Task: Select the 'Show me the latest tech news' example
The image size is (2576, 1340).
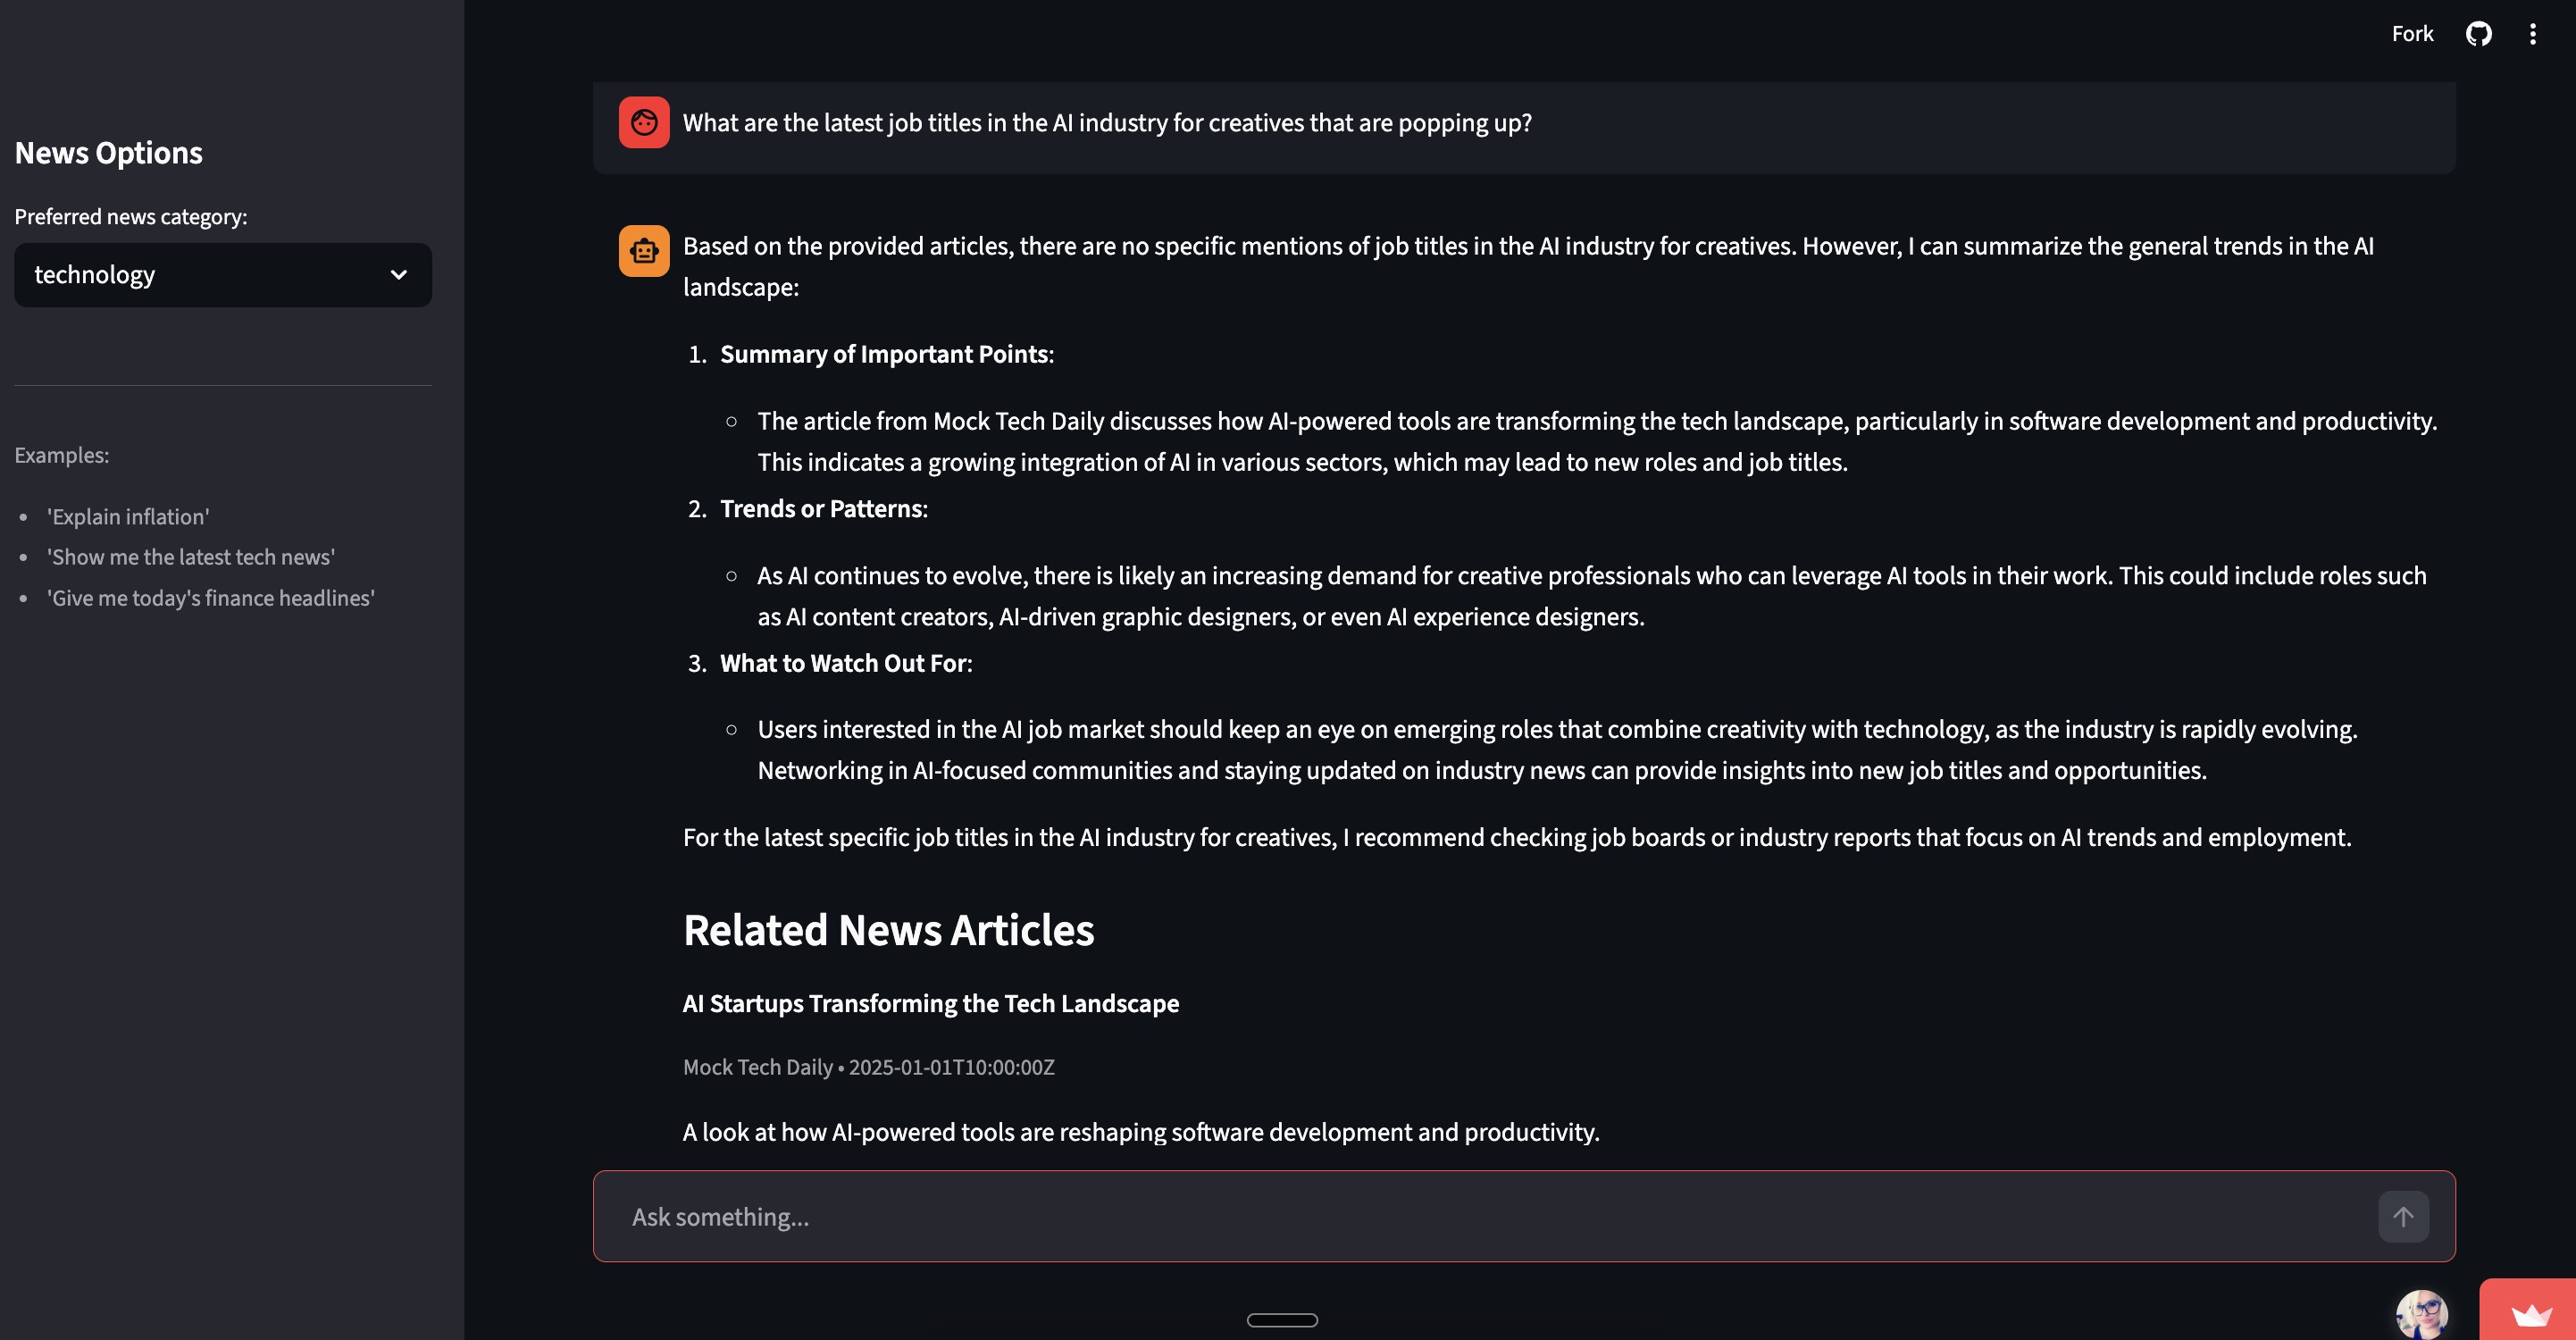Action: (x=191, y=556)
